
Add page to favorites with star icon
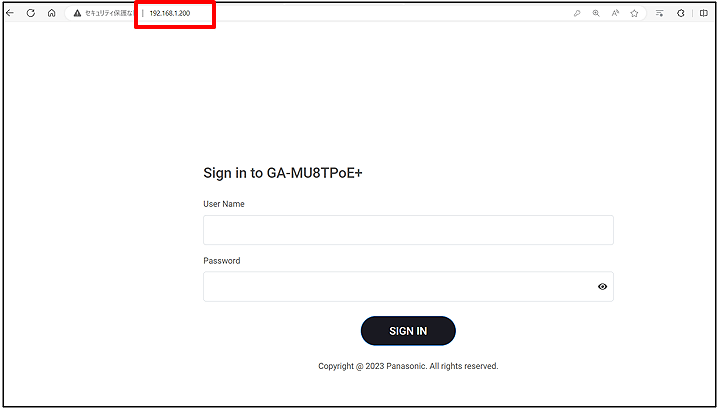(635, 13)
